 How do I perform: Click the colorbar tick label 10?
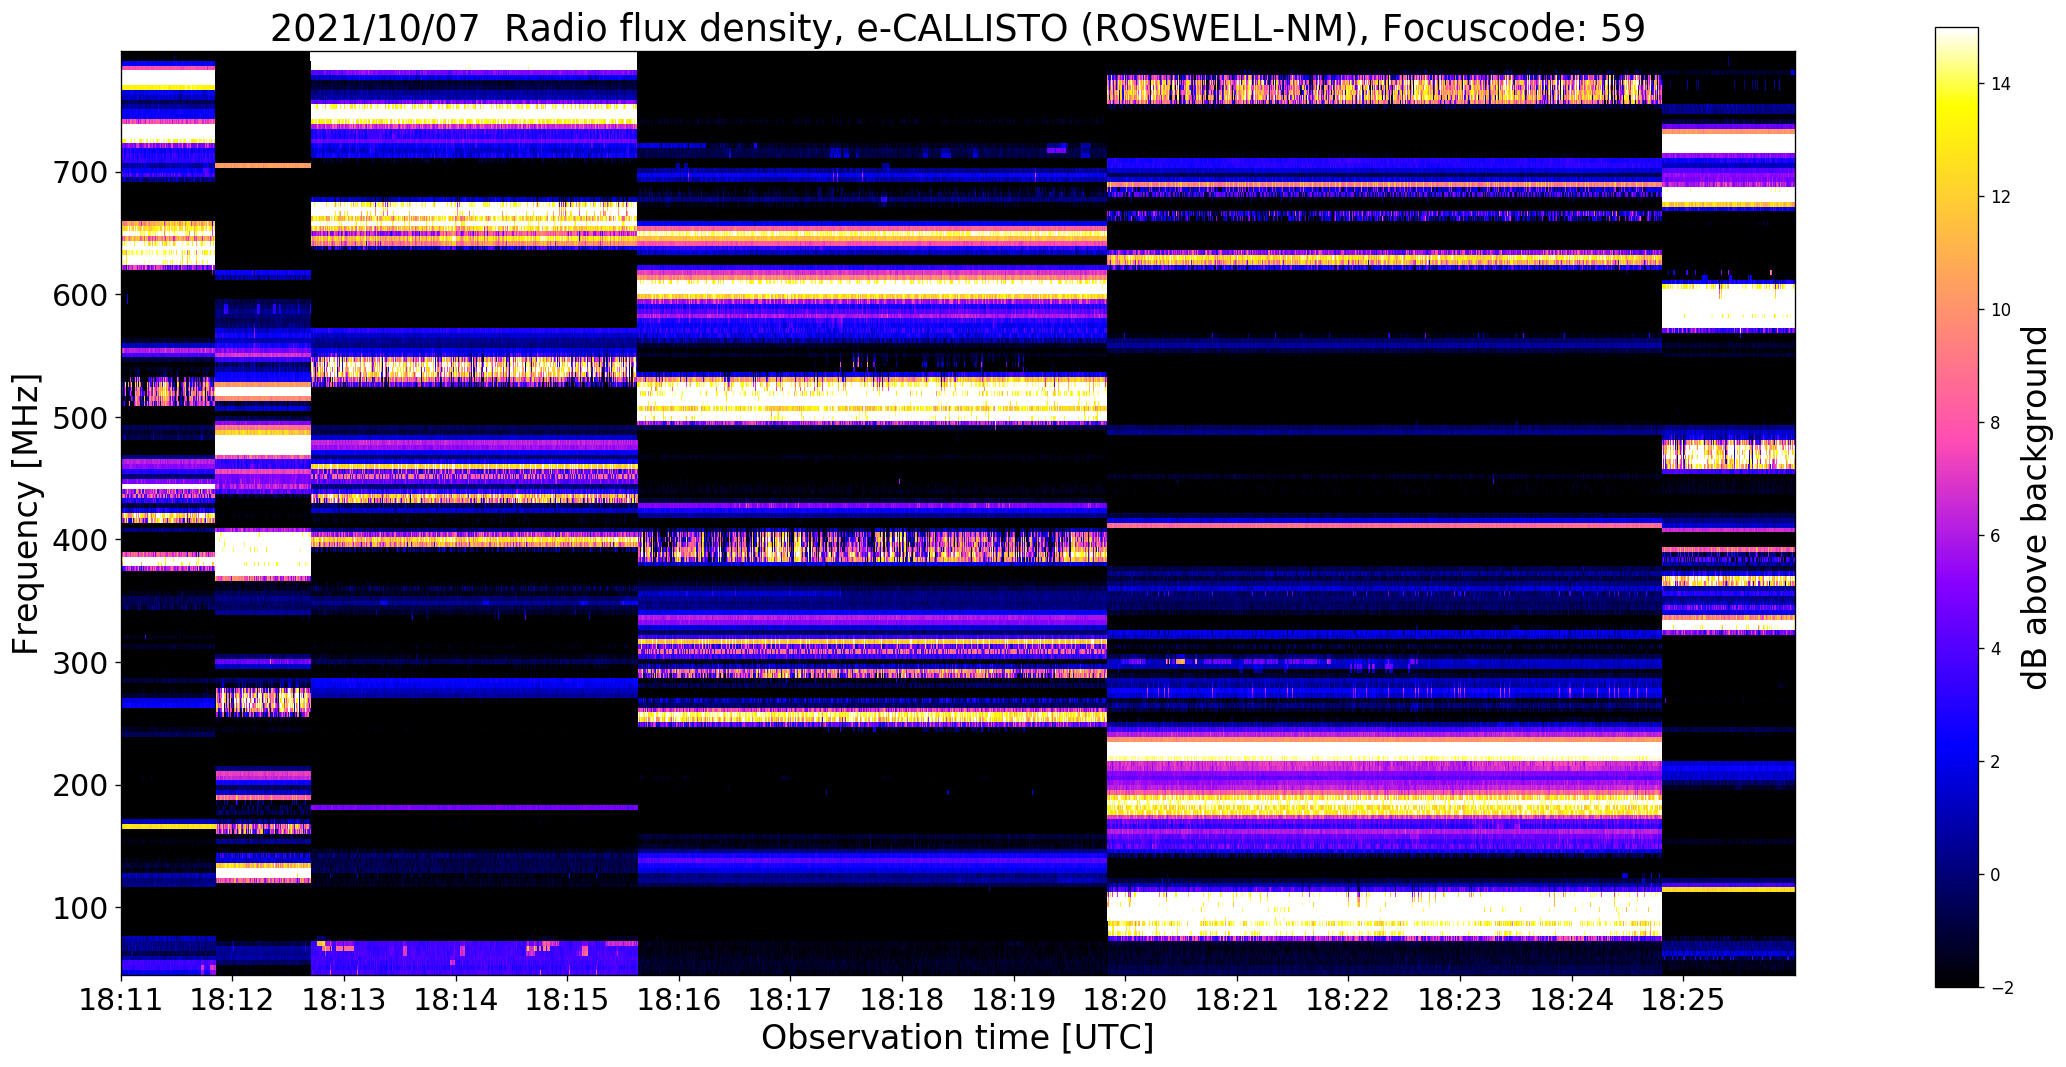click(x=2001, y=310)
